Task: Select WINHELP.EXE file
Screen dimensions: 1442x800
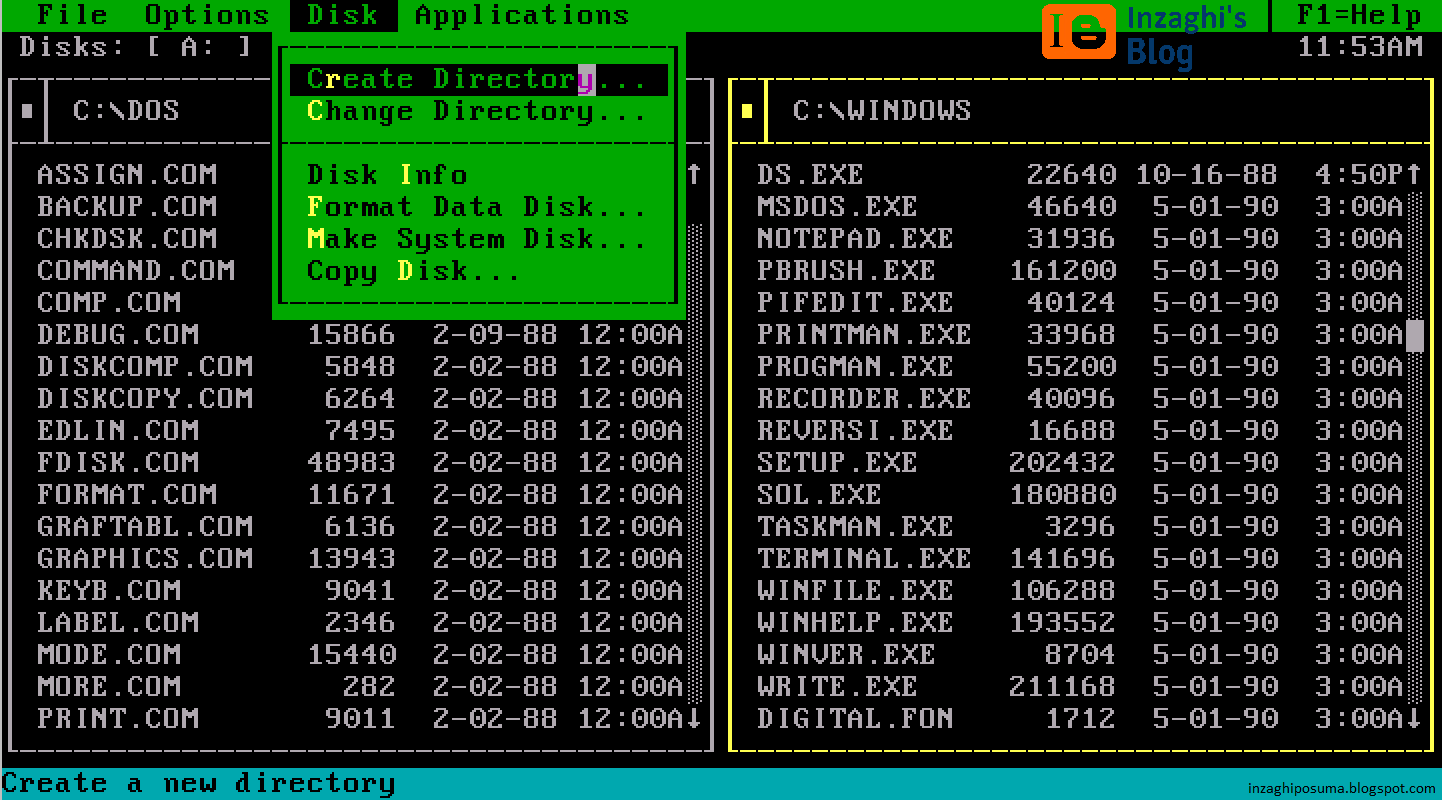Action: tap(1080, 622)
